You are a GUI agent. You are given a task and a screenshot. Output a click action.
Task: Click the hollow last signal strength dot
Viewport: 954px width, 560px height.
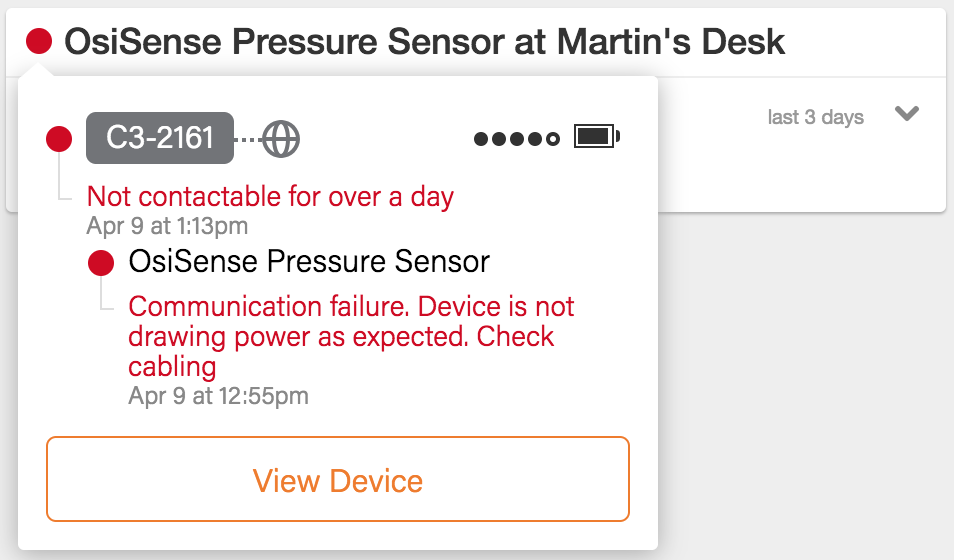(553, 139)
